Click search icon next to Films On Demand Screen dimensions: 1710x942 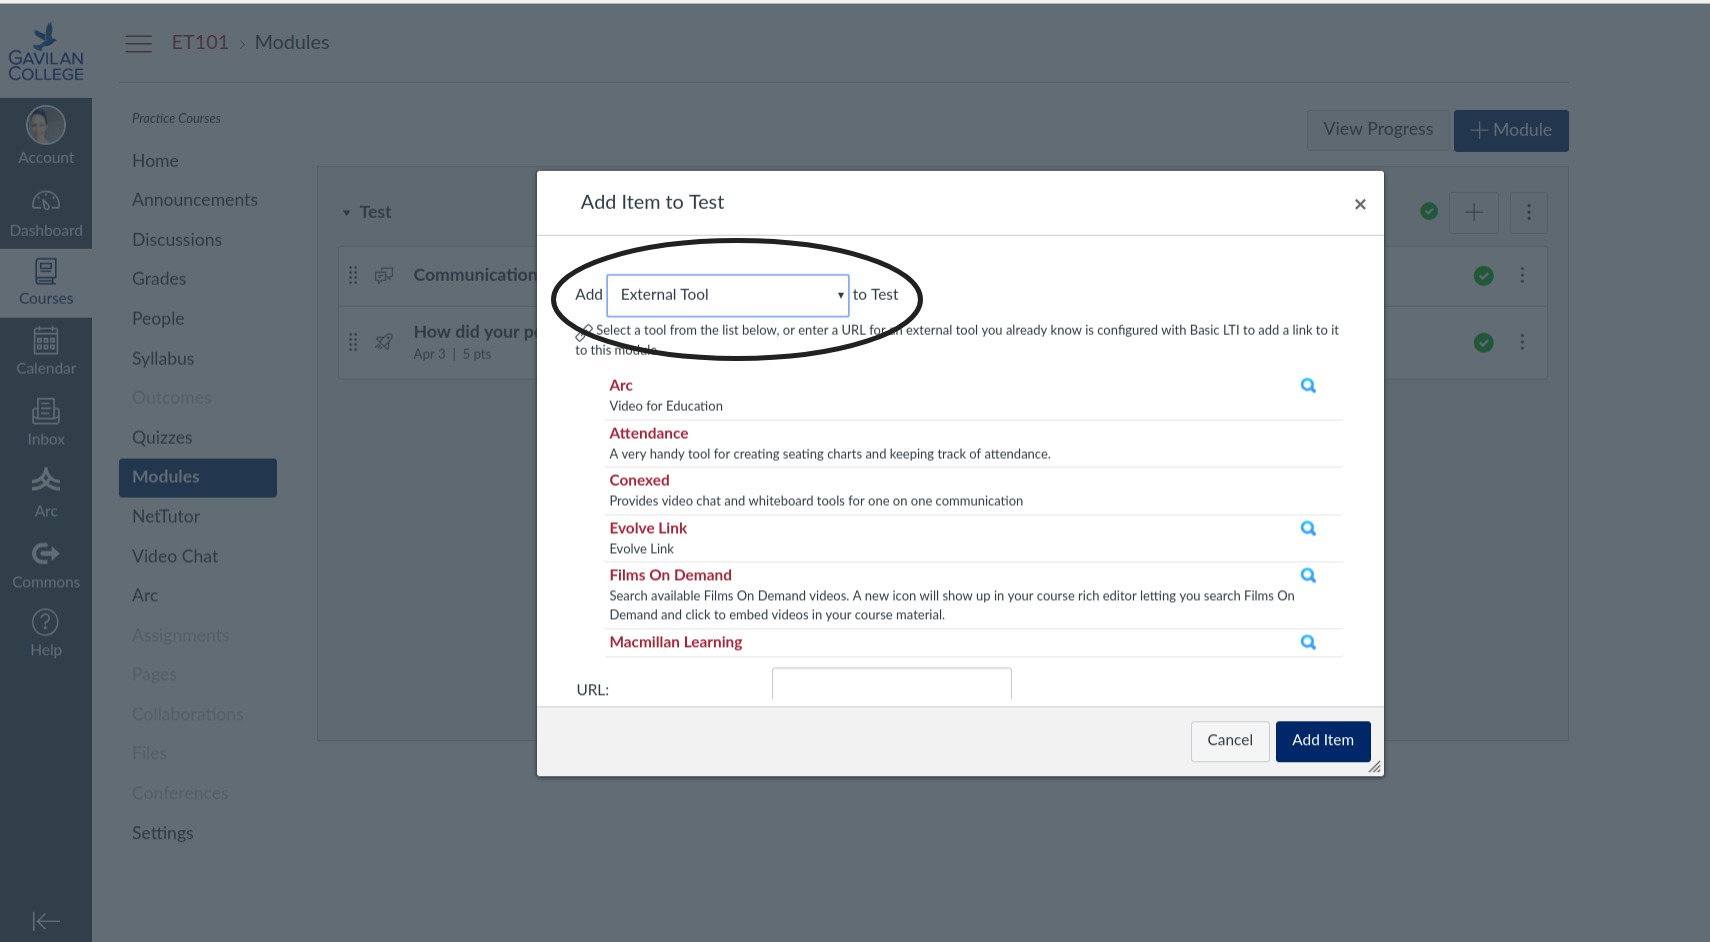point(1308,576)
